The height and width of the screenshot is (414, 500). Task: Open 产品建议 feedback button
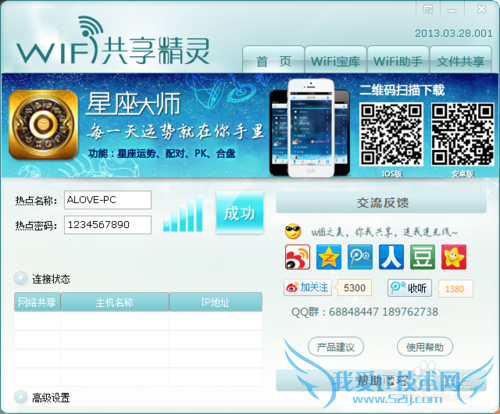(x=336, y=347)
